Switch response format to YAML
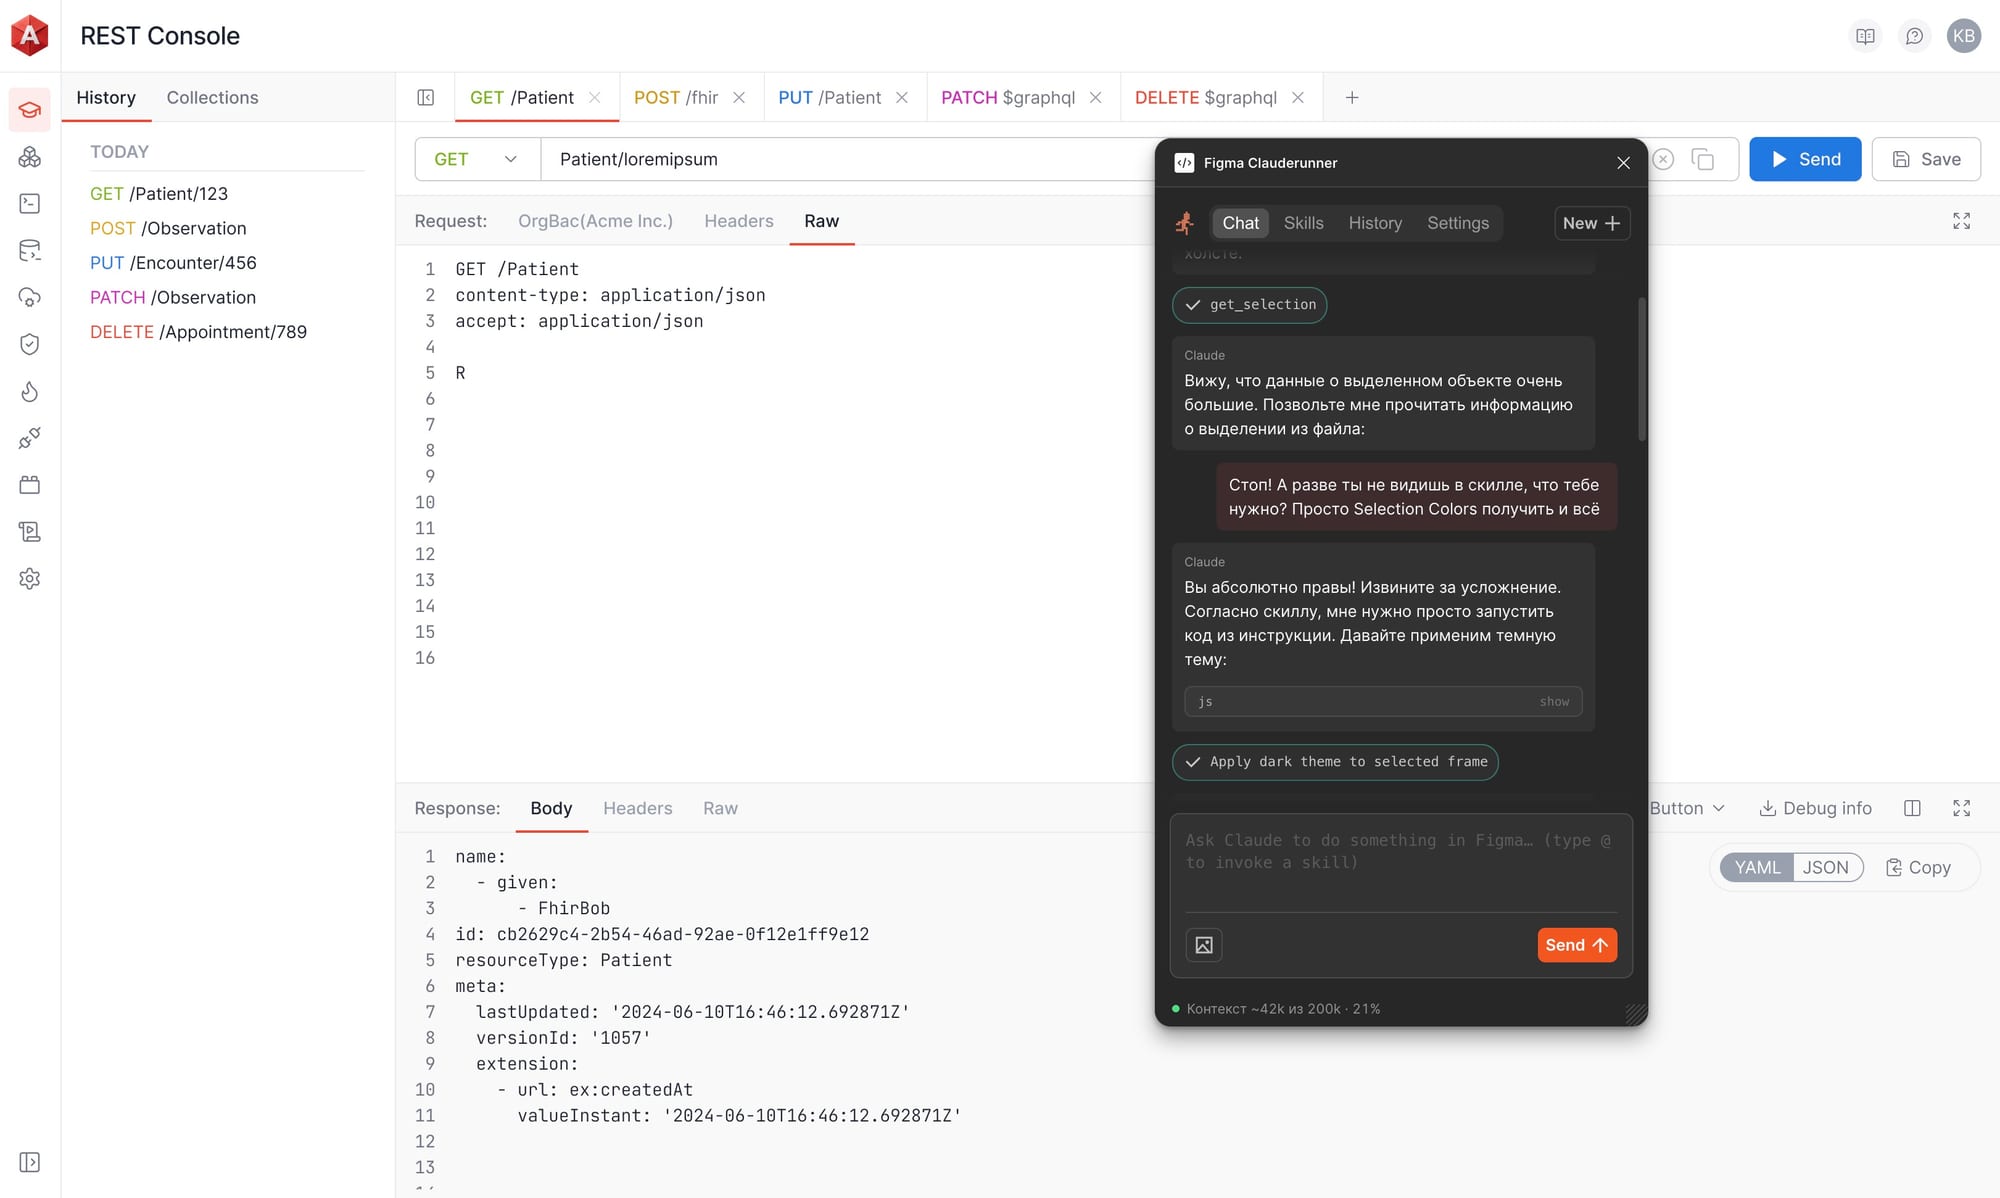 (1757, 867)
